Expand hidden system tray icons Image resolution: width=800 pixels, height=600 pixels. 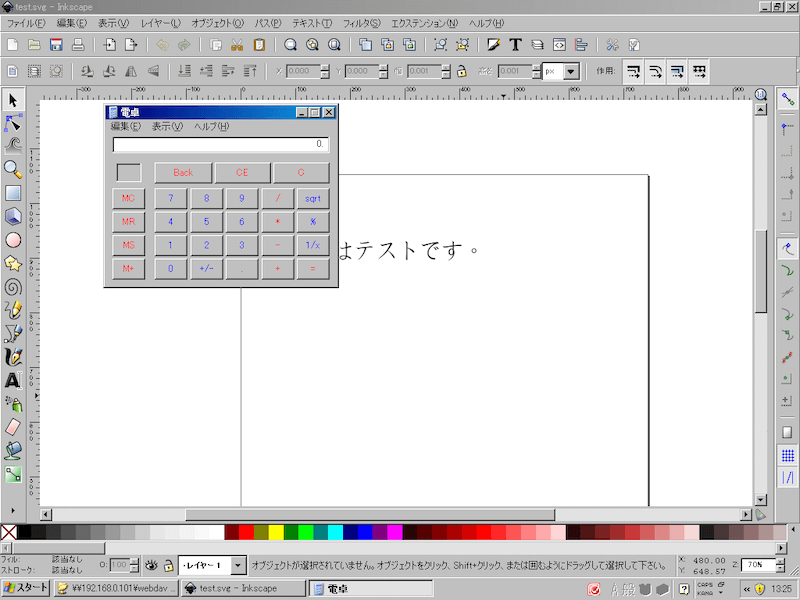(x=746, y=589)
